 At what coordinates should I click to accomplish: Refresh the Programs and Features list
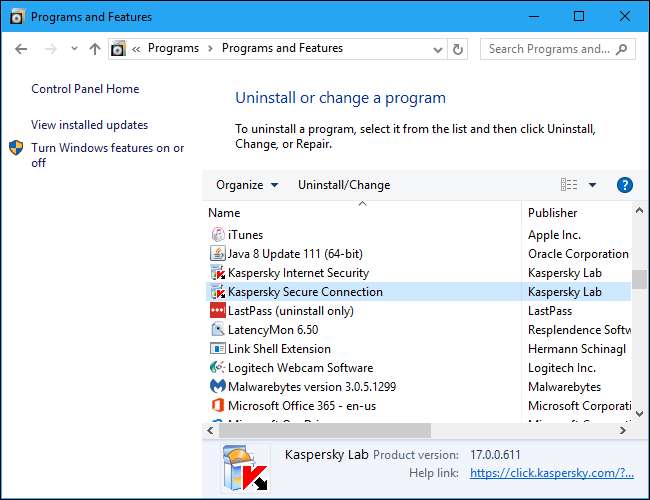pyautogui.click(x=458, y=49)
